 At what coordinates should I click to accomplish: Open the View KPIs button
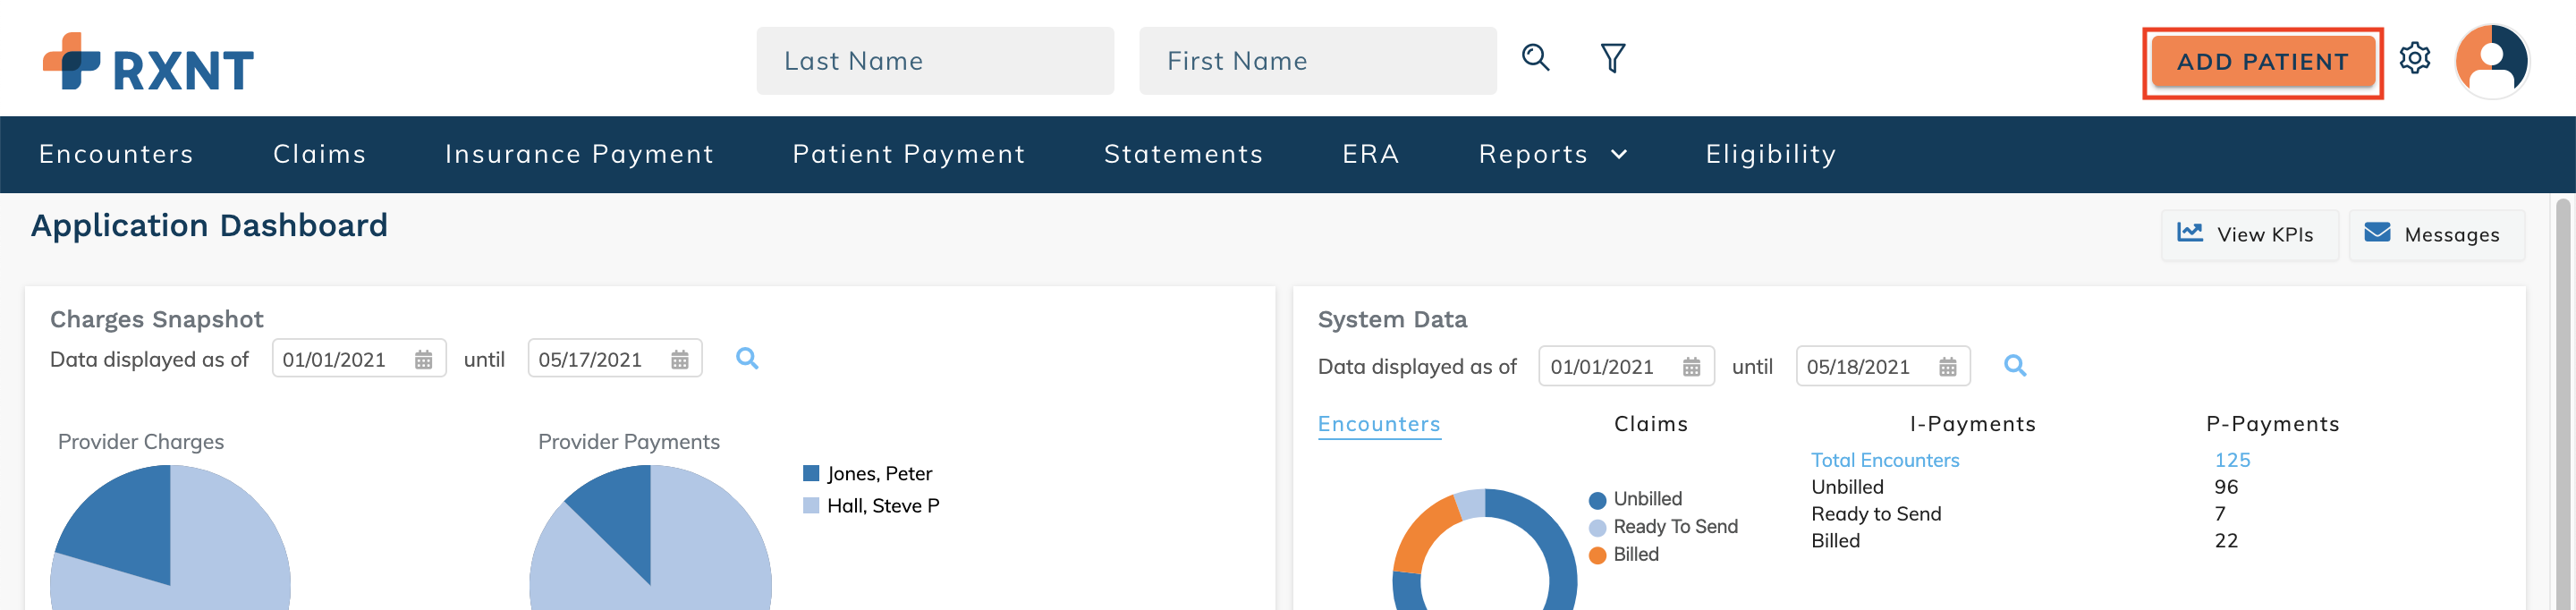(2248, 234)
